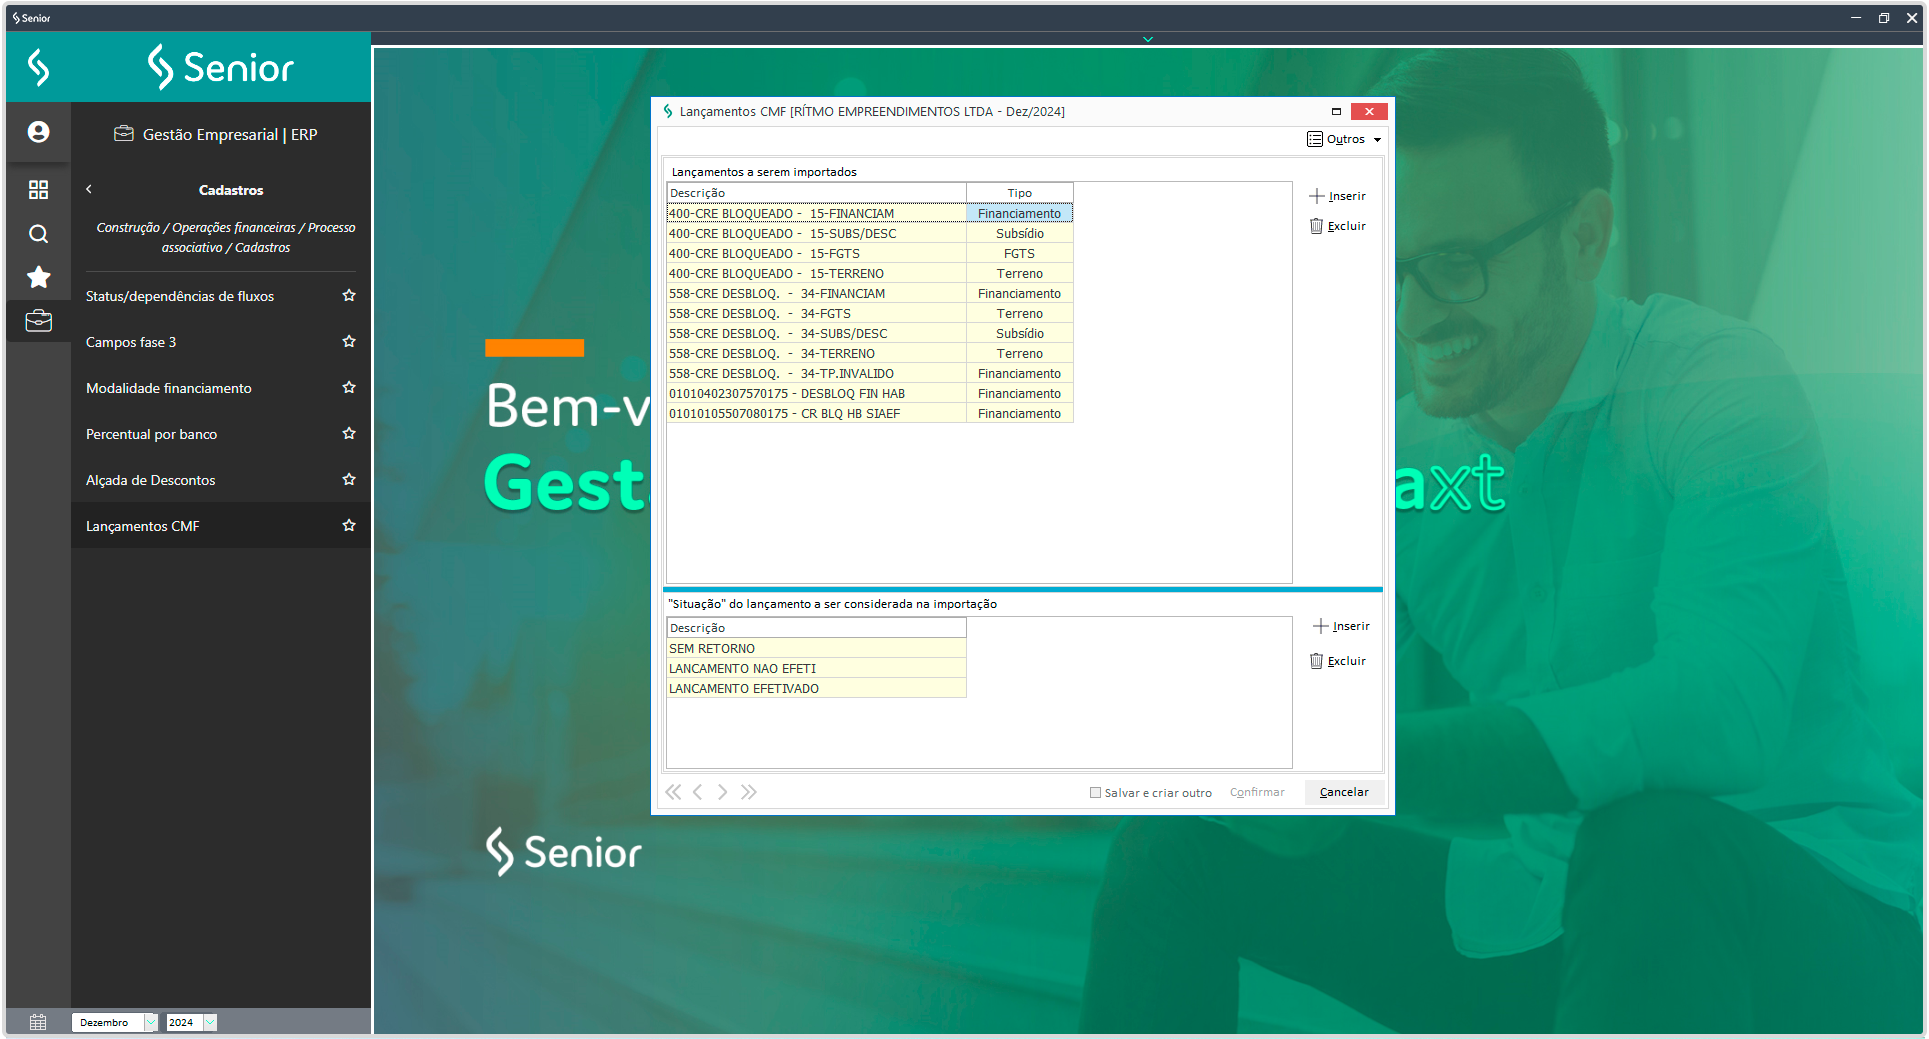The width and height of the screenshot is (1929, 1039).
Task: Select row 01010402307570175 - DESBLOQ FIN HAB
Action: pyautogui.click(x=870, y=393)
